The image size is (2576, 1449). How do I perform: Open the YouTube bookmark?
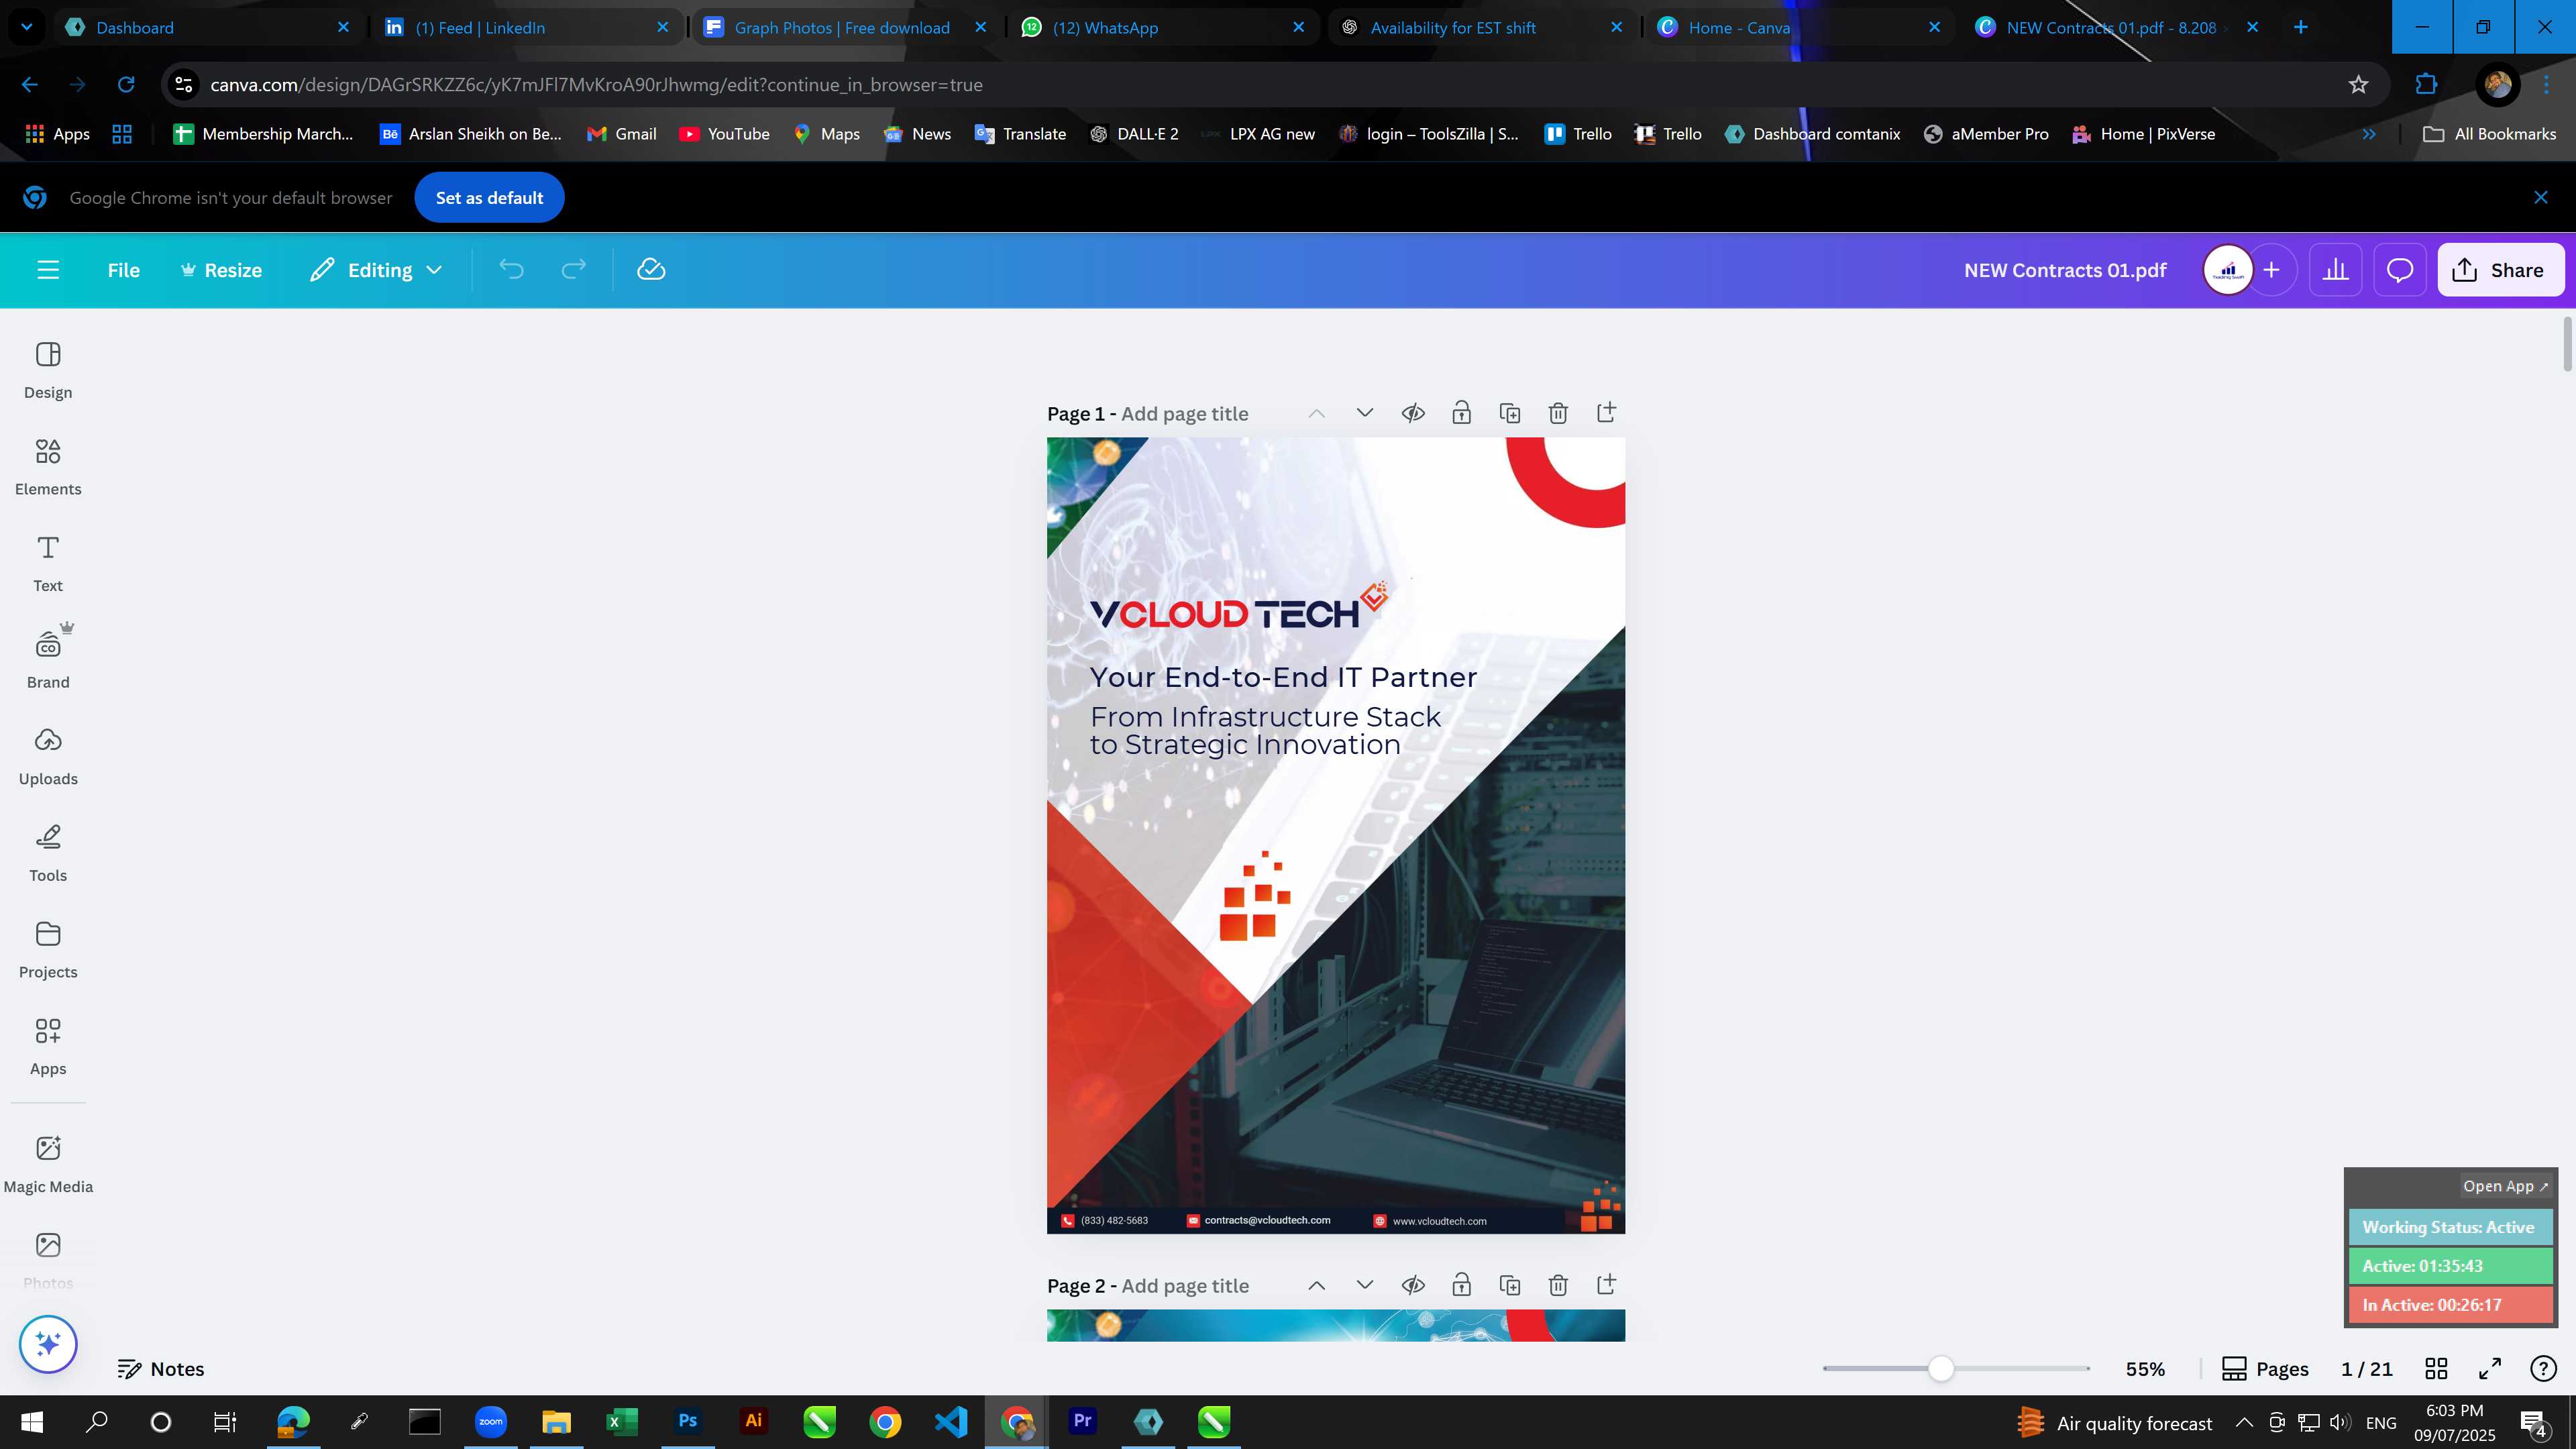[x=724, y=134]
